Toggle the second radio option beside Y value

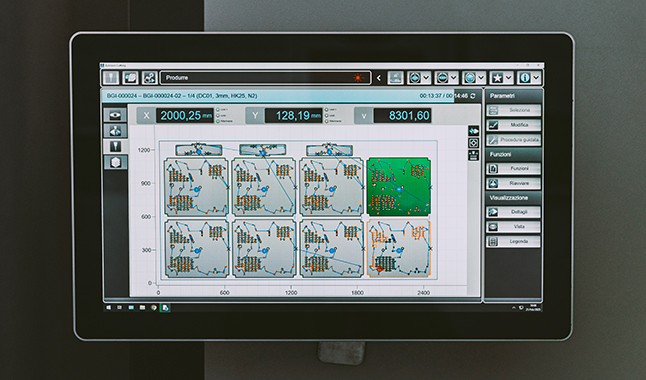pyautogui.click(x=327, y=115)
